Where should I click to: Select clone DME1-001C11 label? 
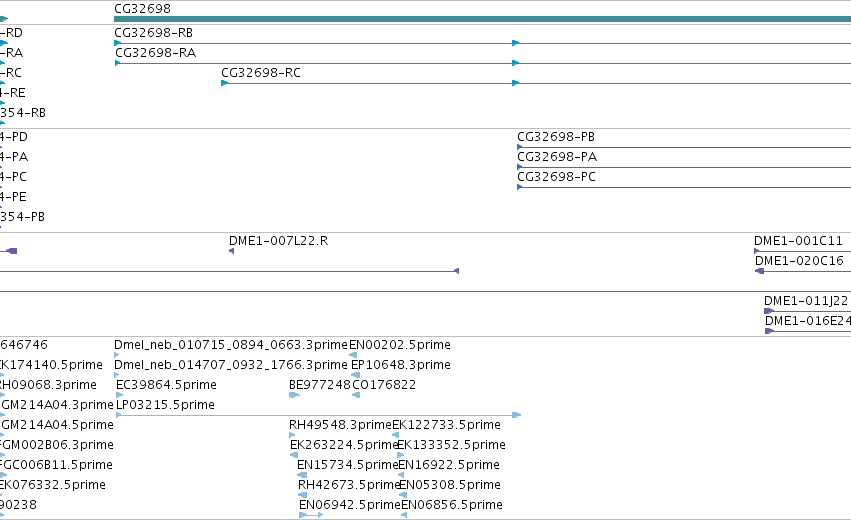(x=798, y=241)
